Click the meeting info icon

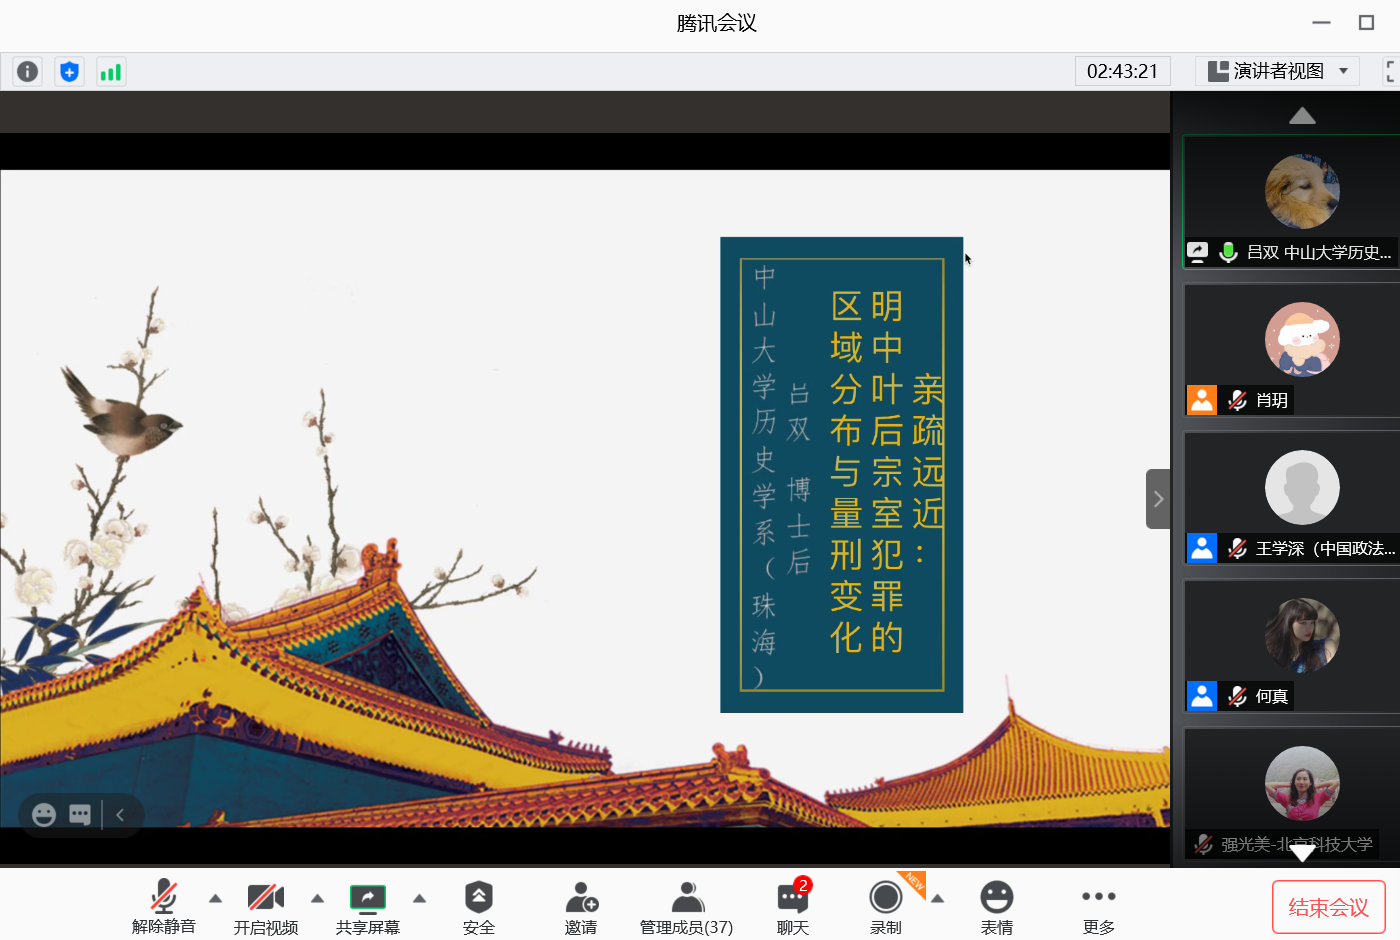point(27,72)
